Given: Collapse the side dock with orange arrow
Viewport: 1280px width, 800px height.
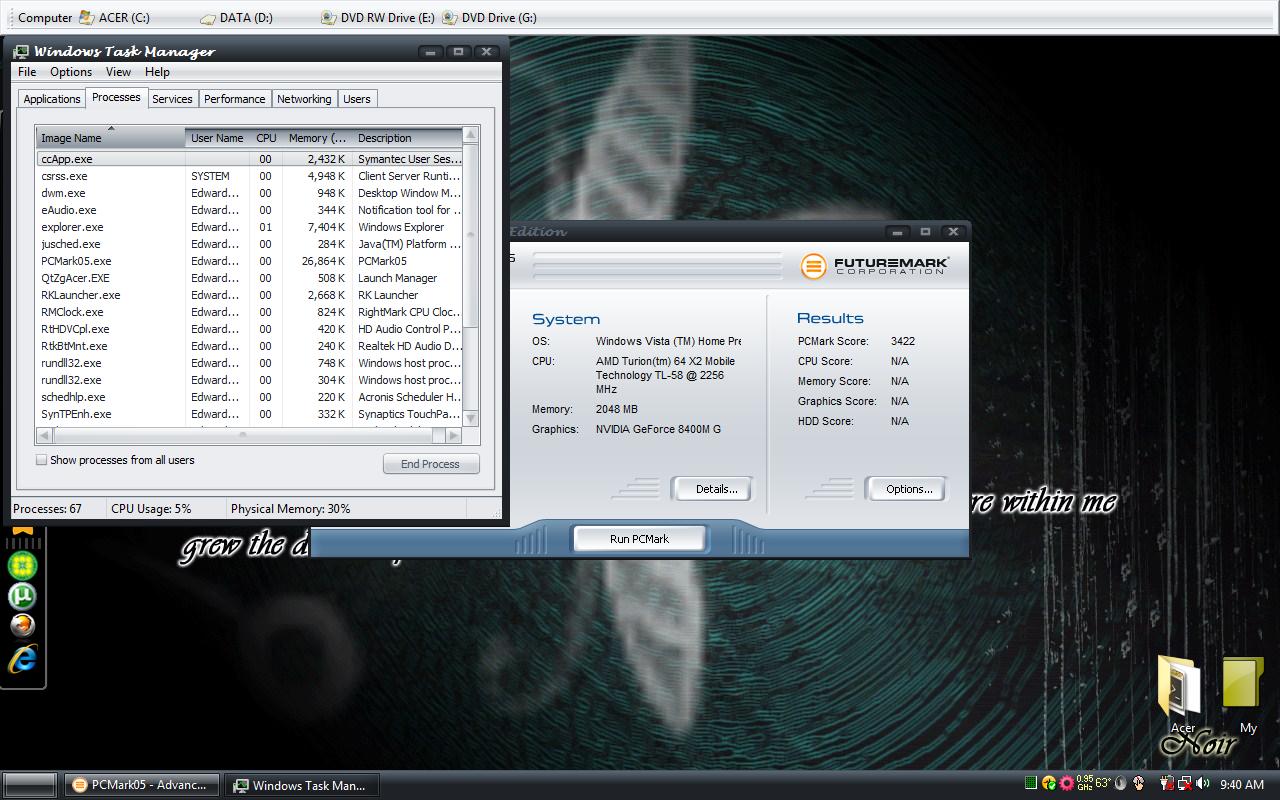Looking at the screenshot, I should click(23, 530).
